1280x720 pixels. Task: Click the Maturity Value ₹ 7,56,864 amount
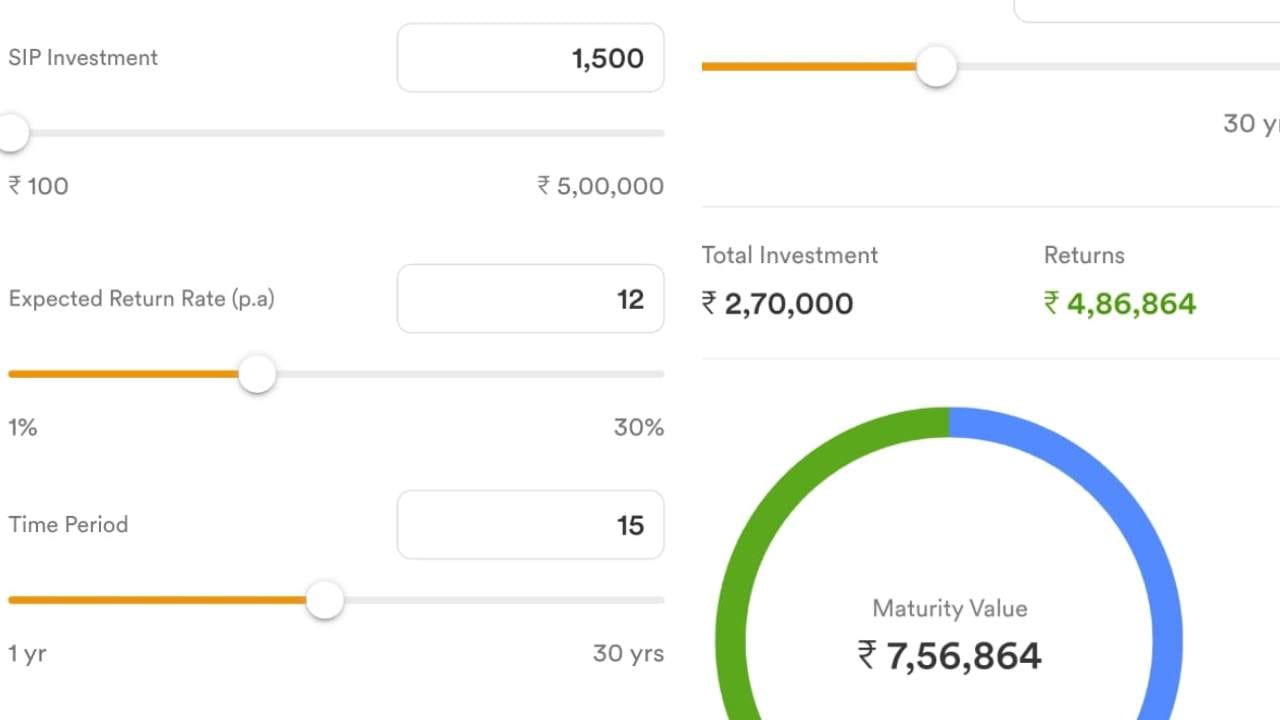pos(950,656)
